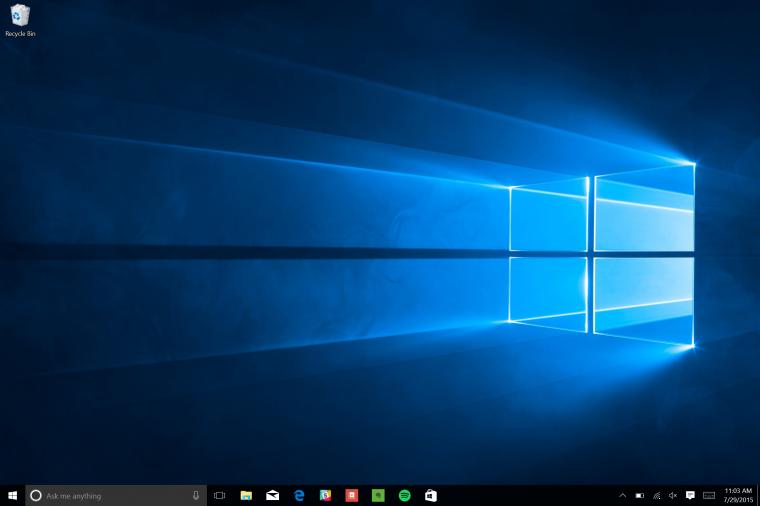
Task: Click Show Desktop strip past the clock
Action: coord(758,495)
